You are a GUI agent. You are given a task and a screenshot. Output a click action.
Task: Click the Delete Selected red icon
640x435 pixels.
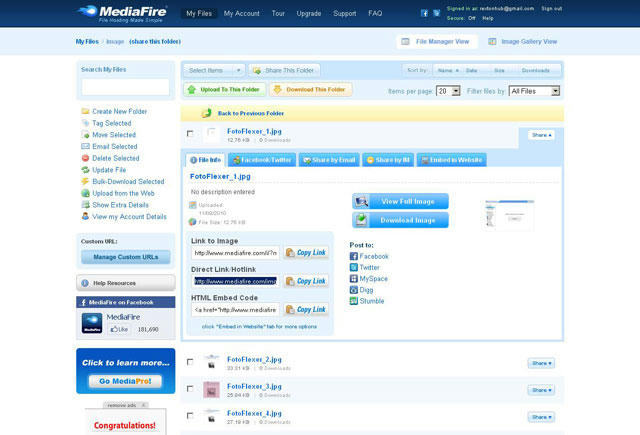[85, 158]
